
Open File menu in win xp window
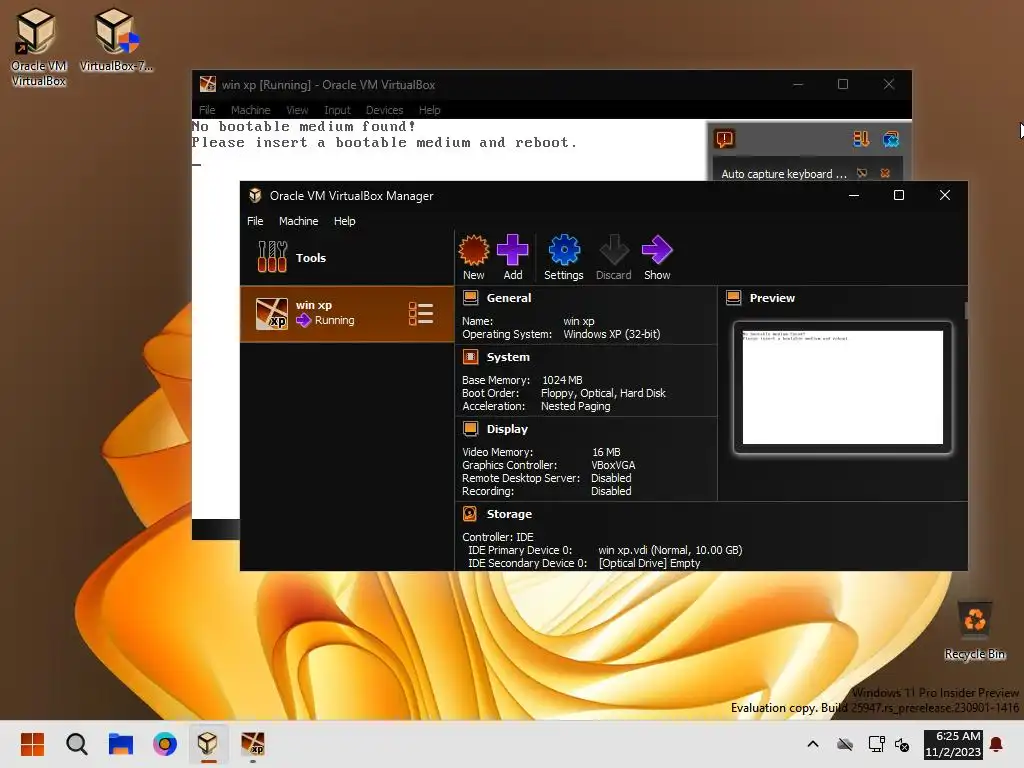point(207,110)
